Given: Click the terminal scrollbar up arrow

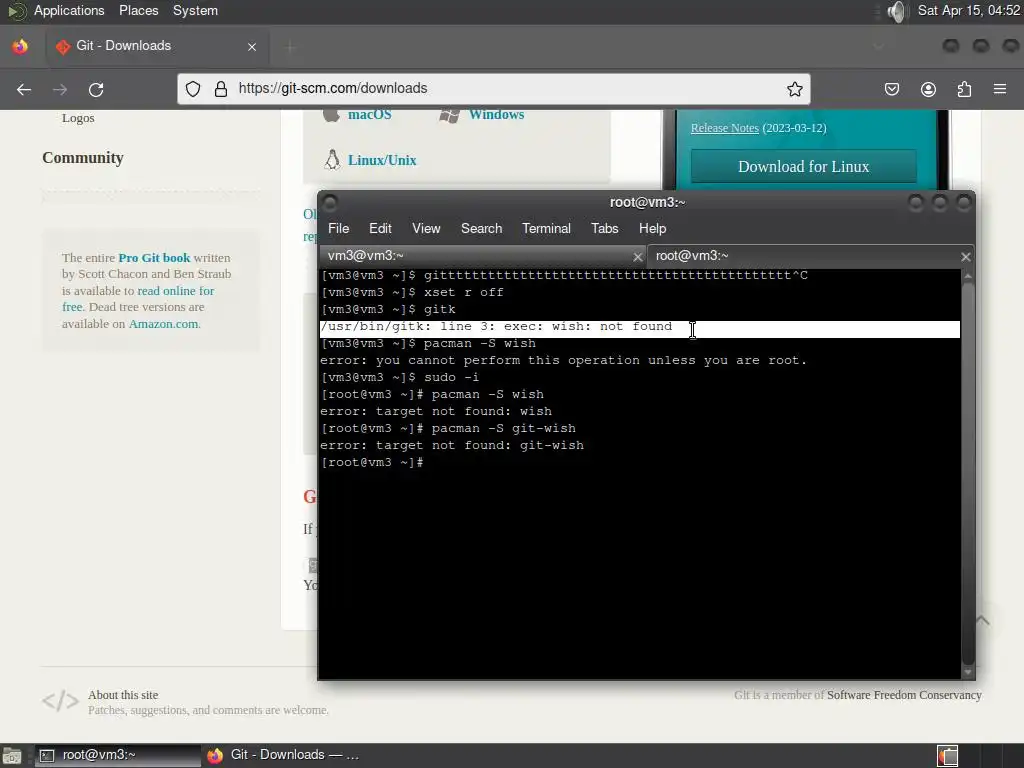Looking at the screenshot, I should click(x=968, y=276).
